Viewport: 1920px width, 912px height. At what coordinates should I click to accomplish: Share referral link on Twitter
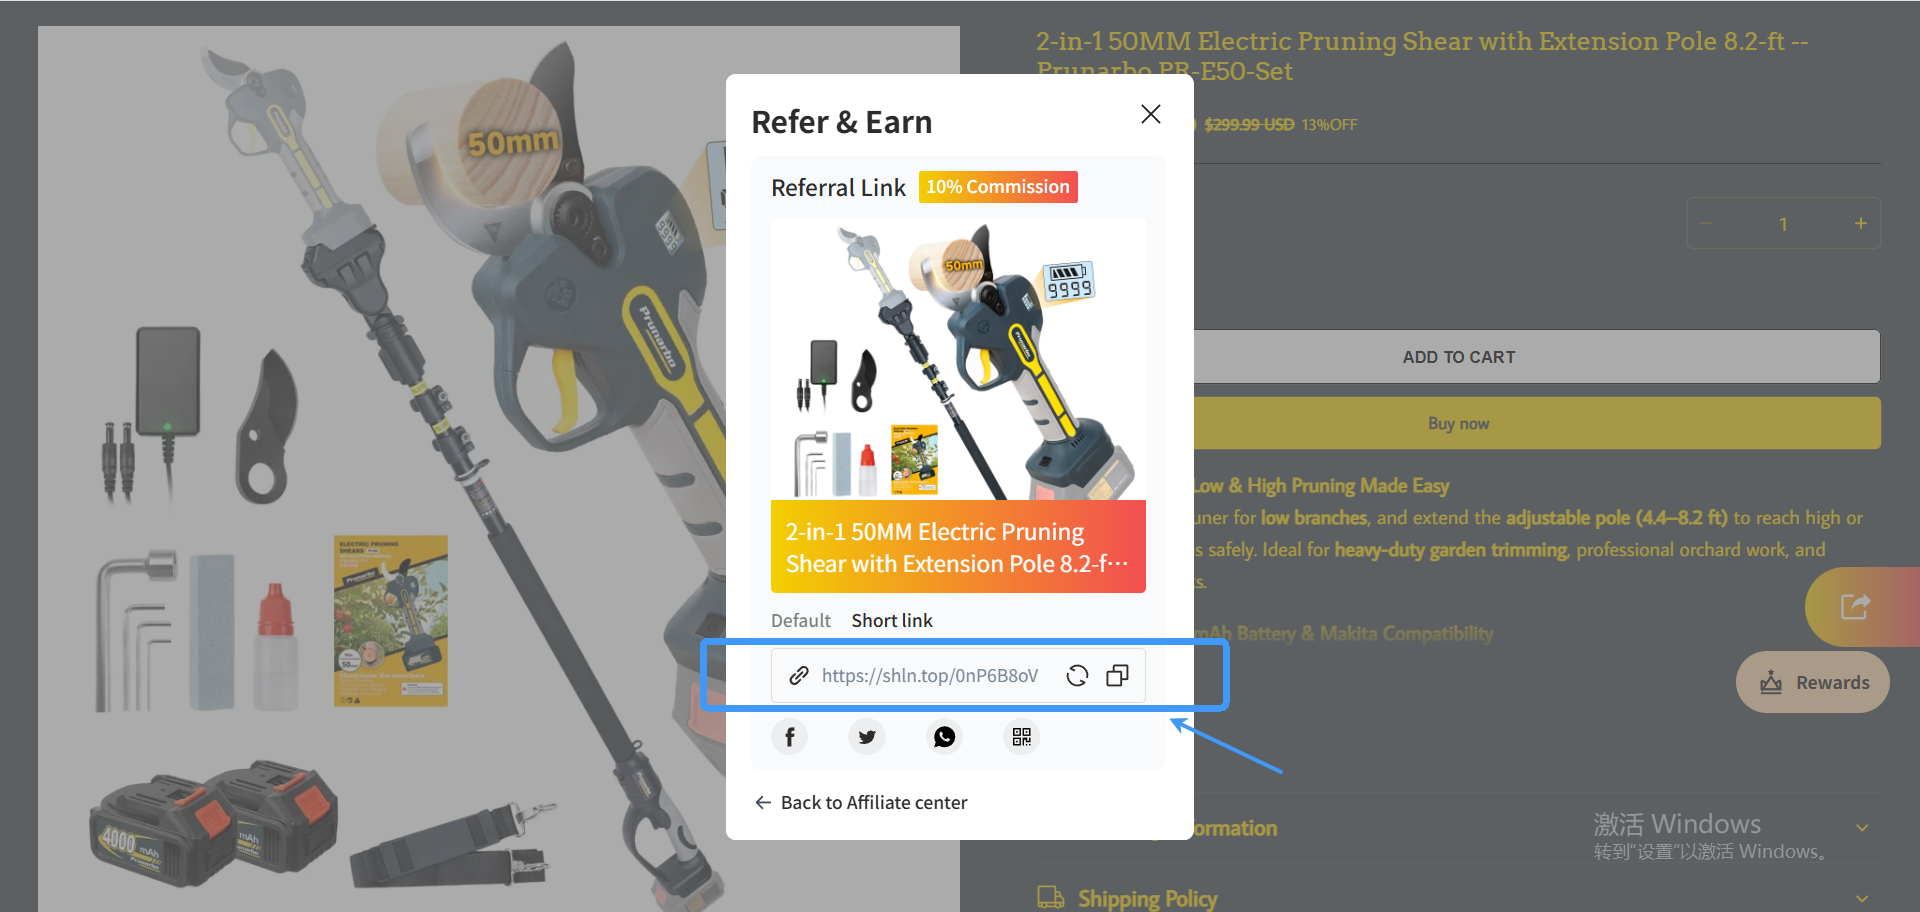coord(867,737)
